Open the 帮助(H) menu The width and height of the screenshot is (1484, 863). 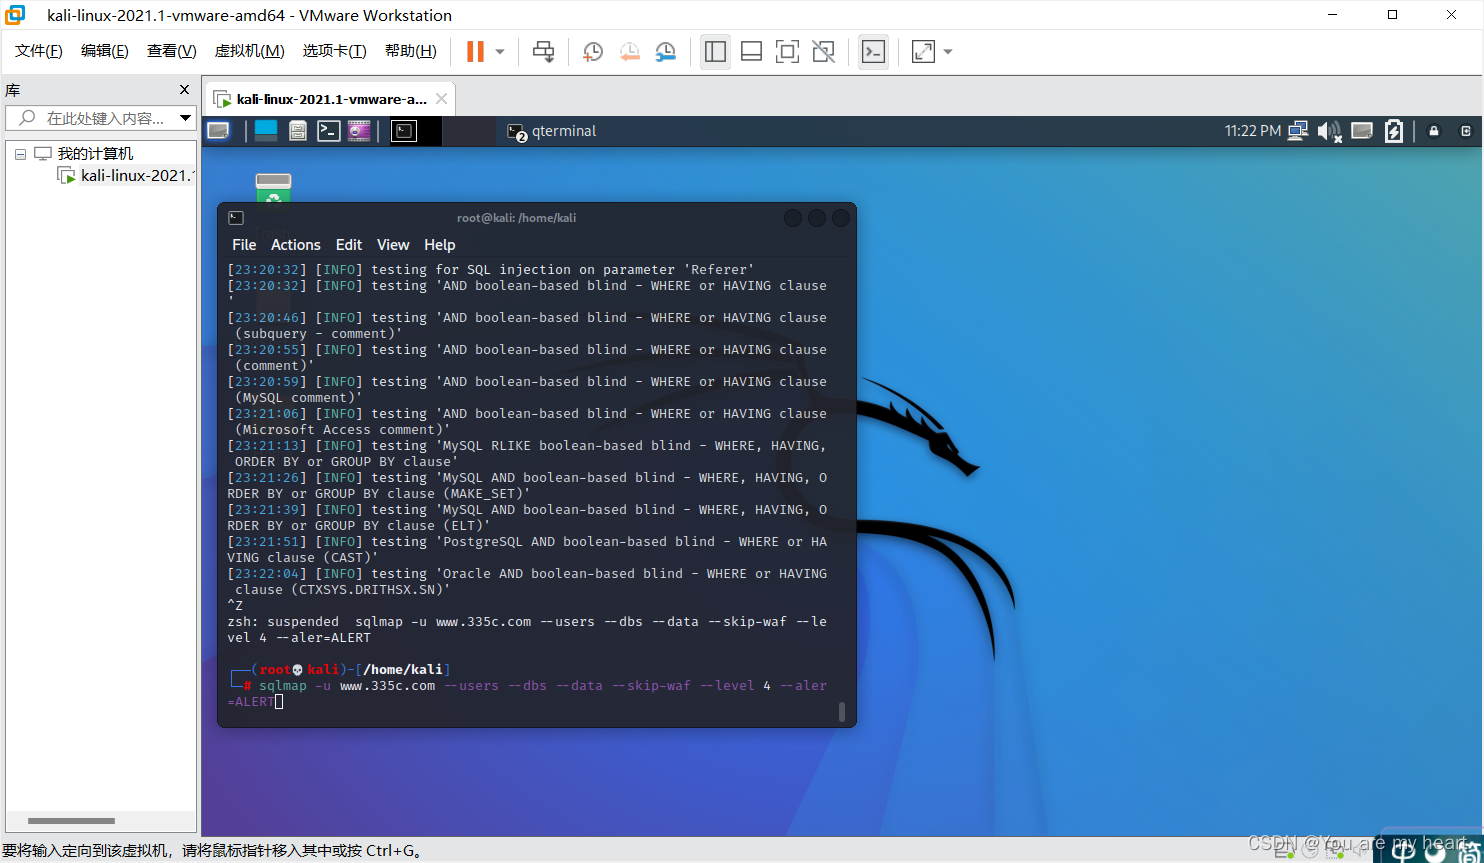point(410,51)
